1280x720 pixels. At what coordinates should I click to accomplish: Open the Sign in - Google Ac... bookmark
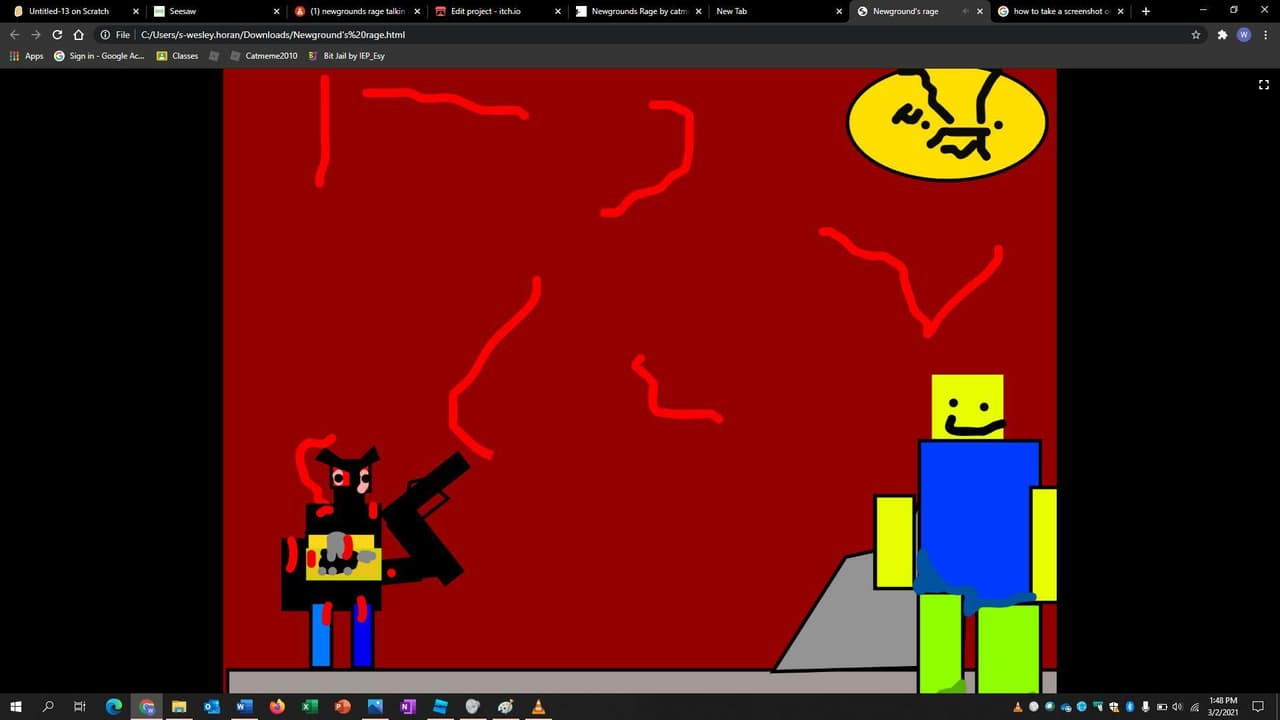tap(99, 56)
